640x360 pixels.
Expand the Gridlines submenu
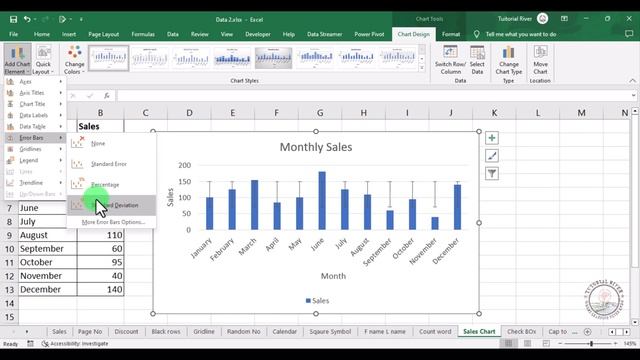(x=35, y=149)
